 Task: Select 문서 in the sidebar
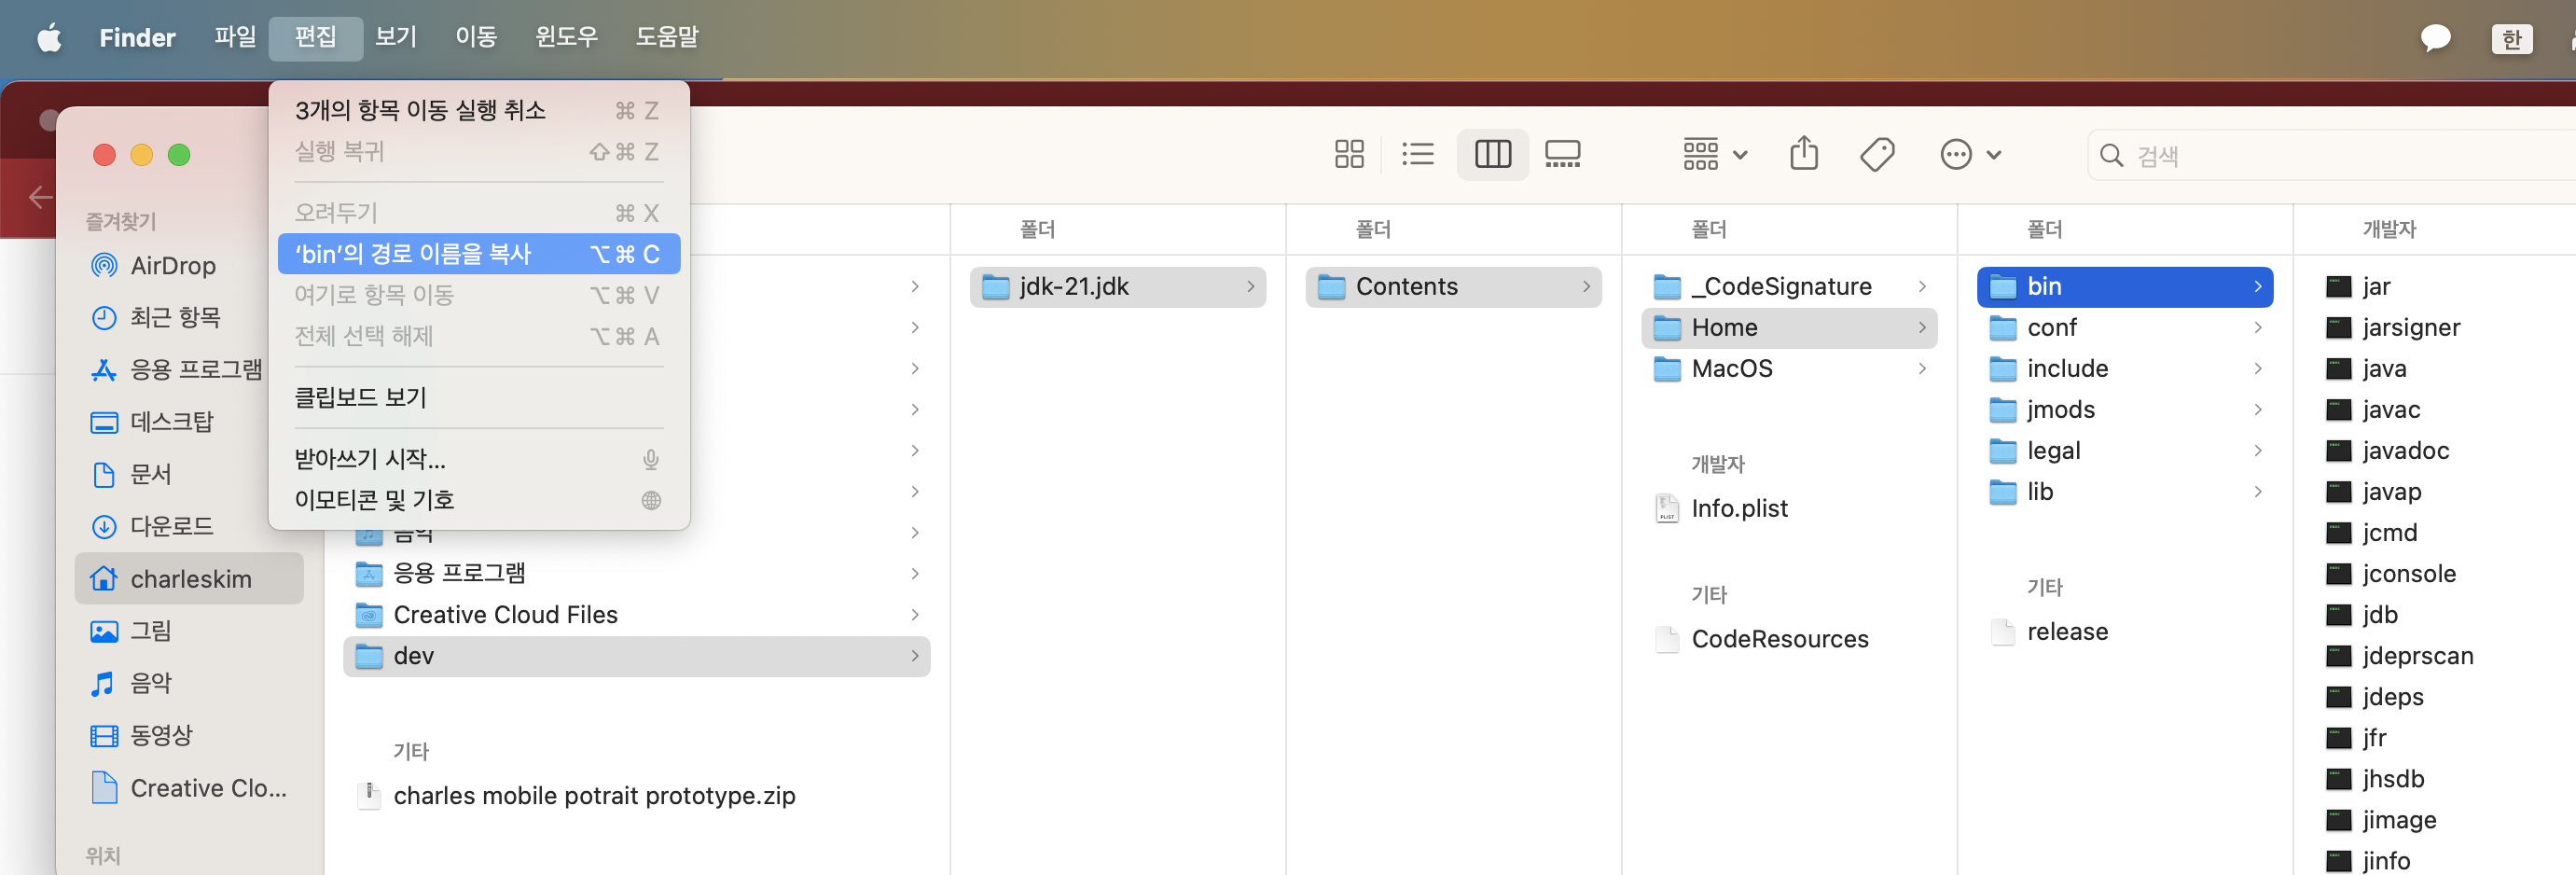click(188, 474)
